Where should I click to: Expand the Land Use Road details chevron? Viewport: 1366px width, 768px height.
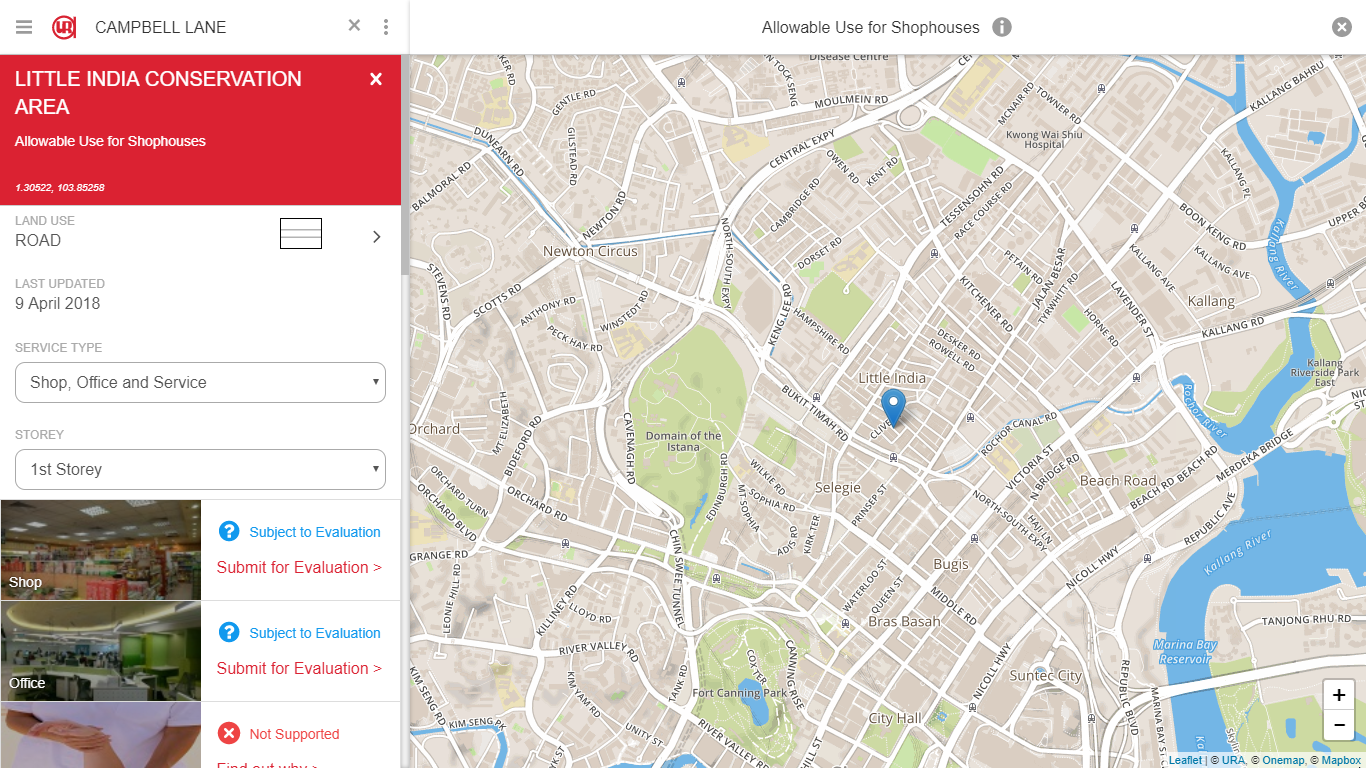pos(377,237)
